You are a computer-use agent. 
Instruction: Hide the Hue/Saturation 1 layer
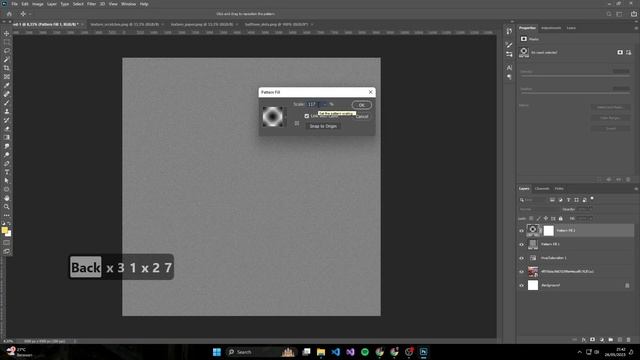click(521, 258)
